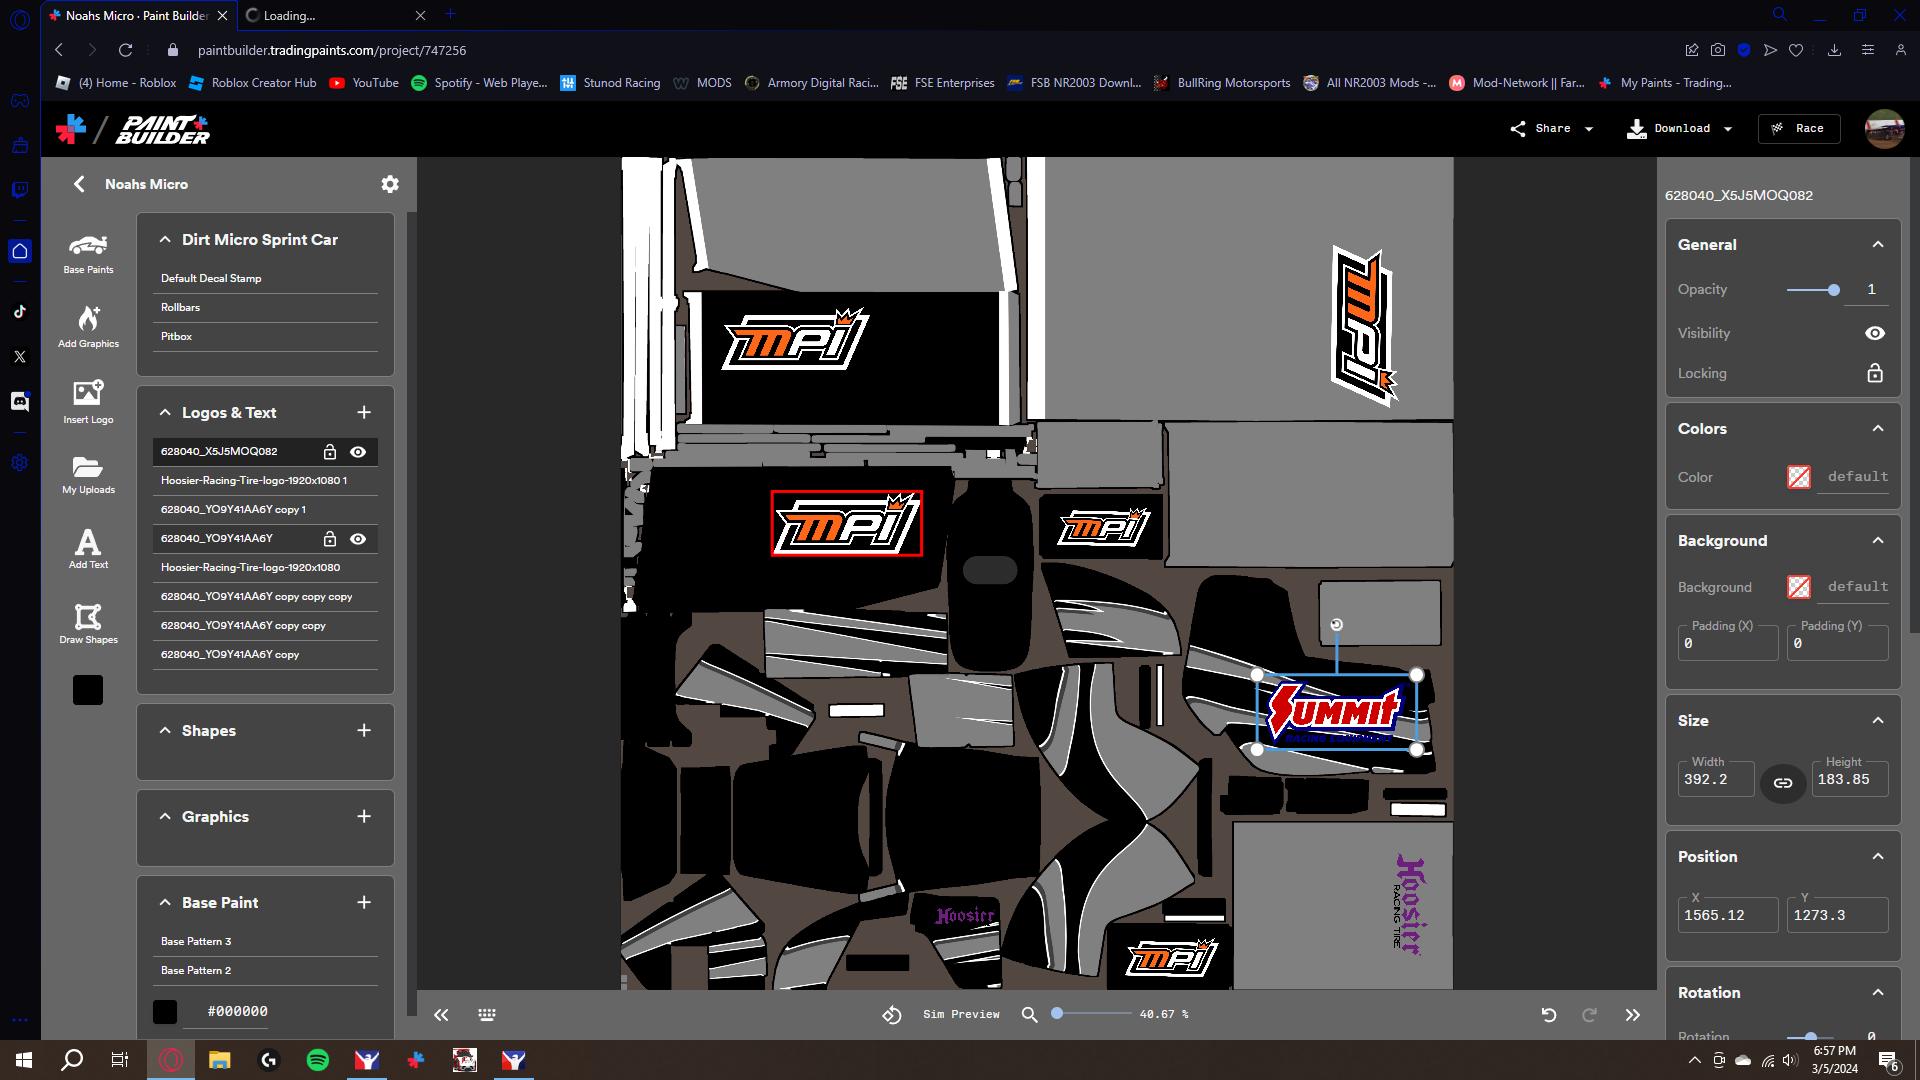This screenshot has width=1920, height=1080.
Task: Collapse the Colors panel
Action: (1877, 428)
